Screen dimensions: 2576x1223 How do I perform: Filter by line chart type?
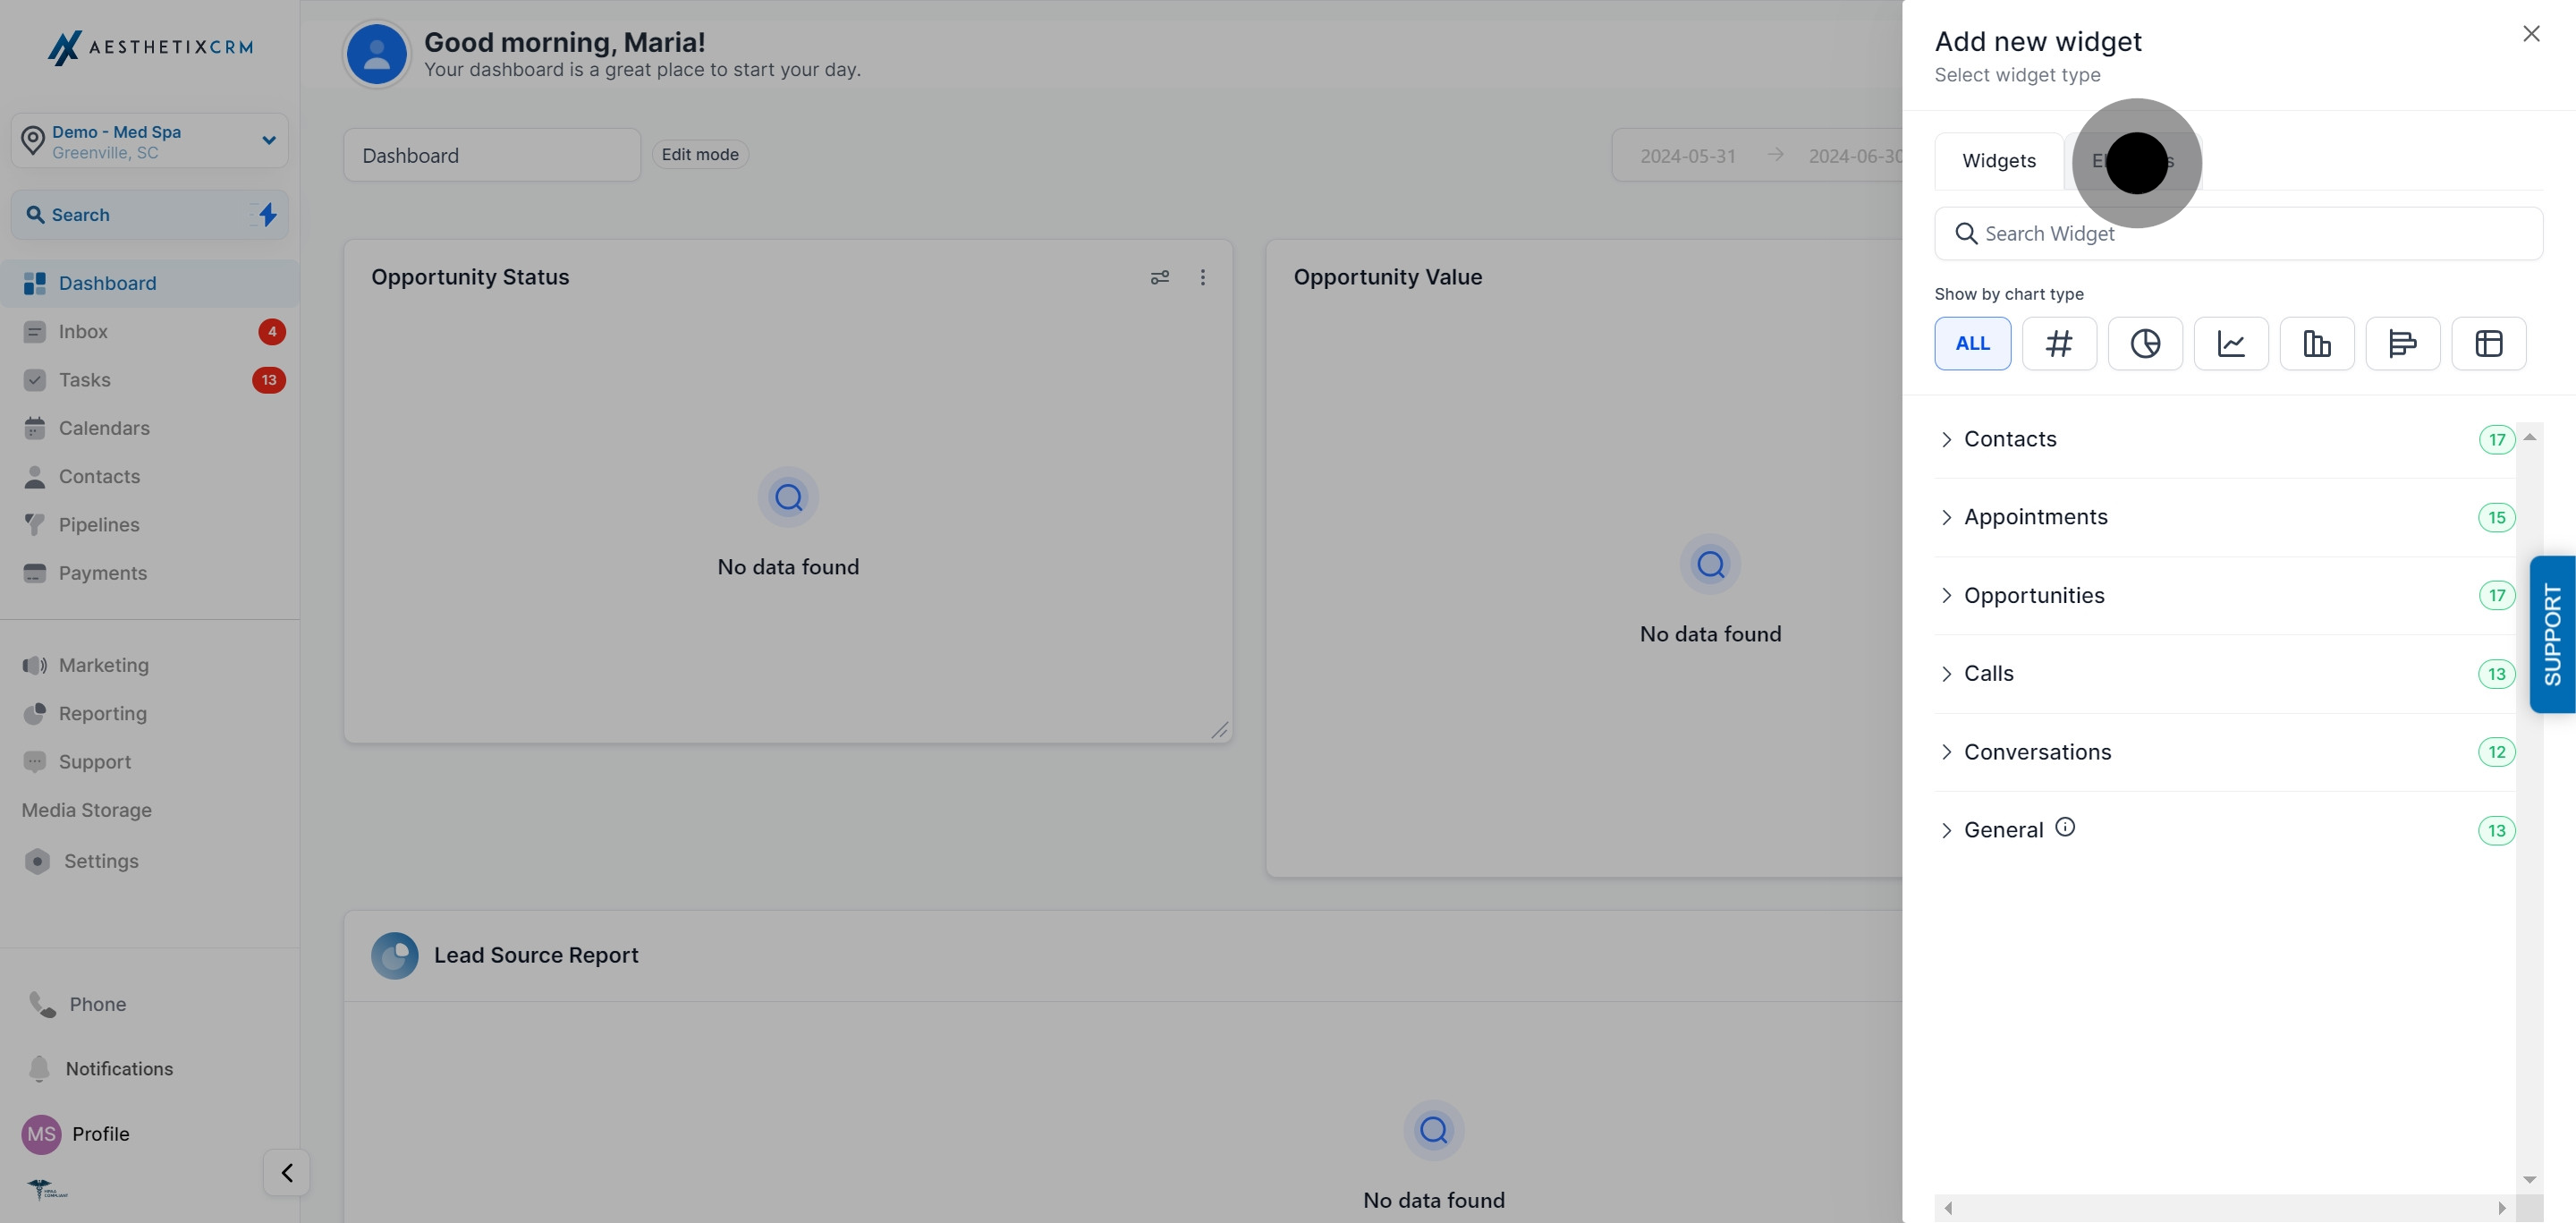click(2231, 343)
